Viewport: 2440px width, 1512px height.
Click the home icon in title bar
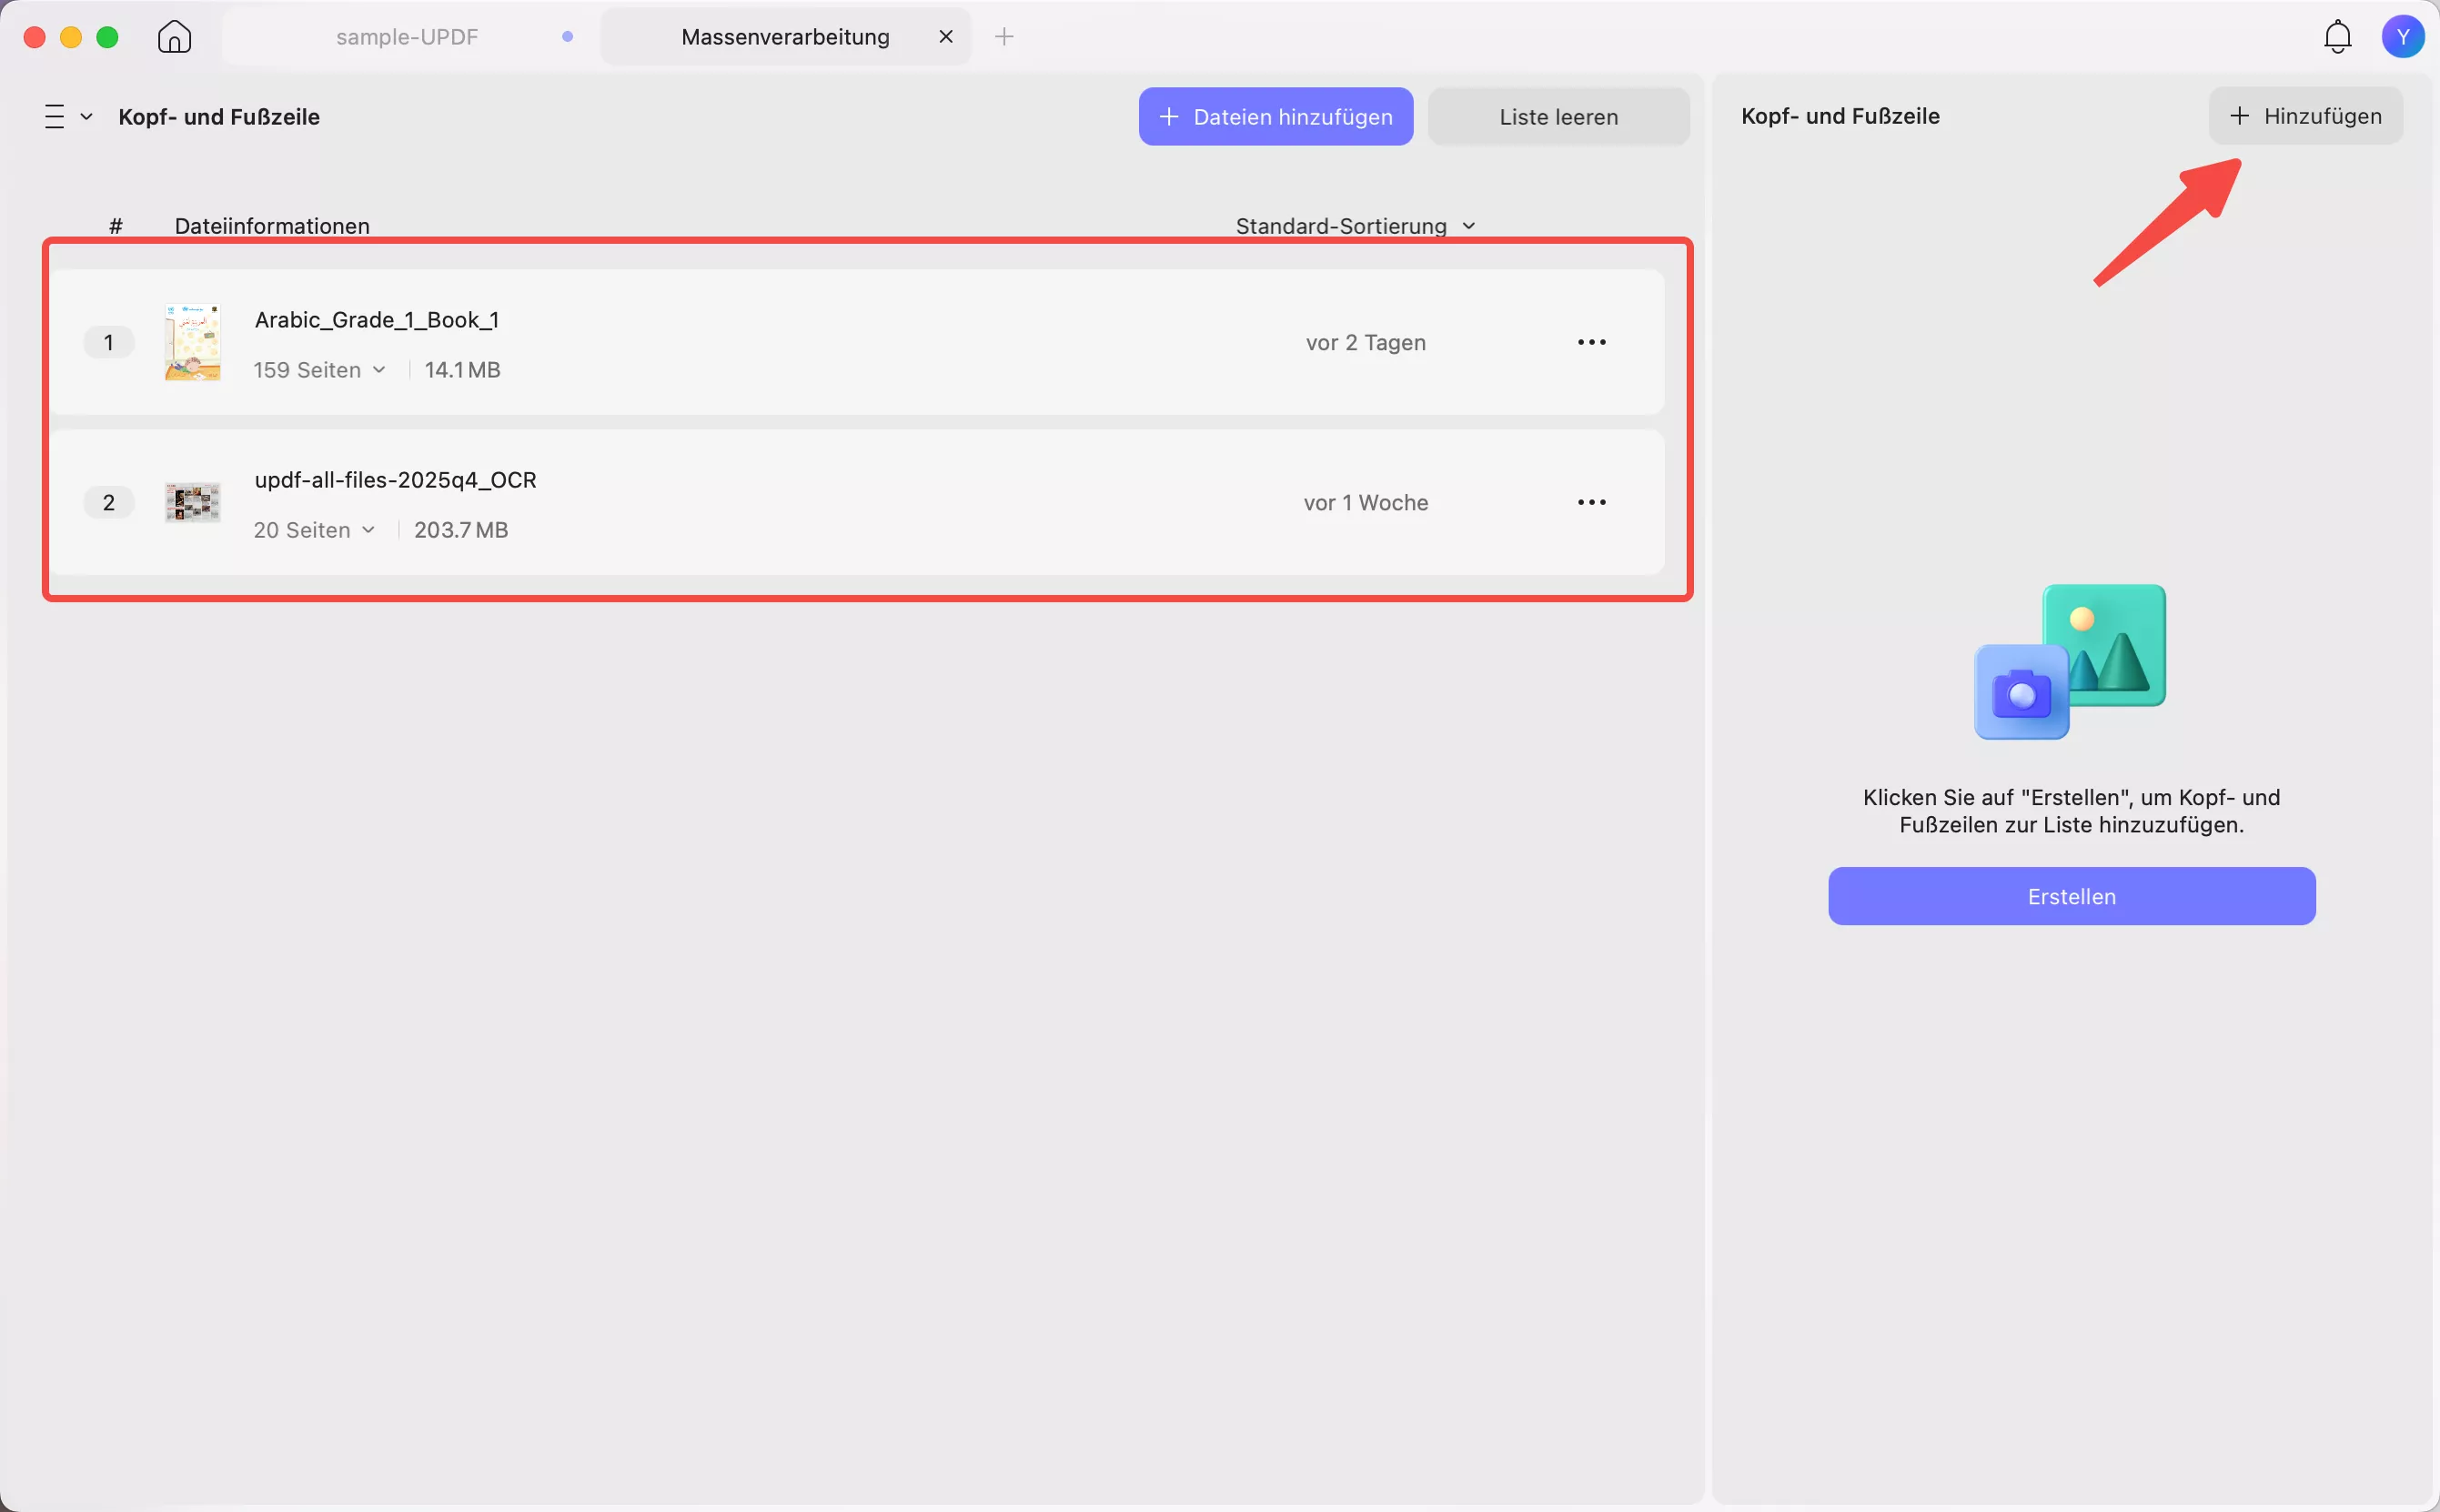click(174, 37)
